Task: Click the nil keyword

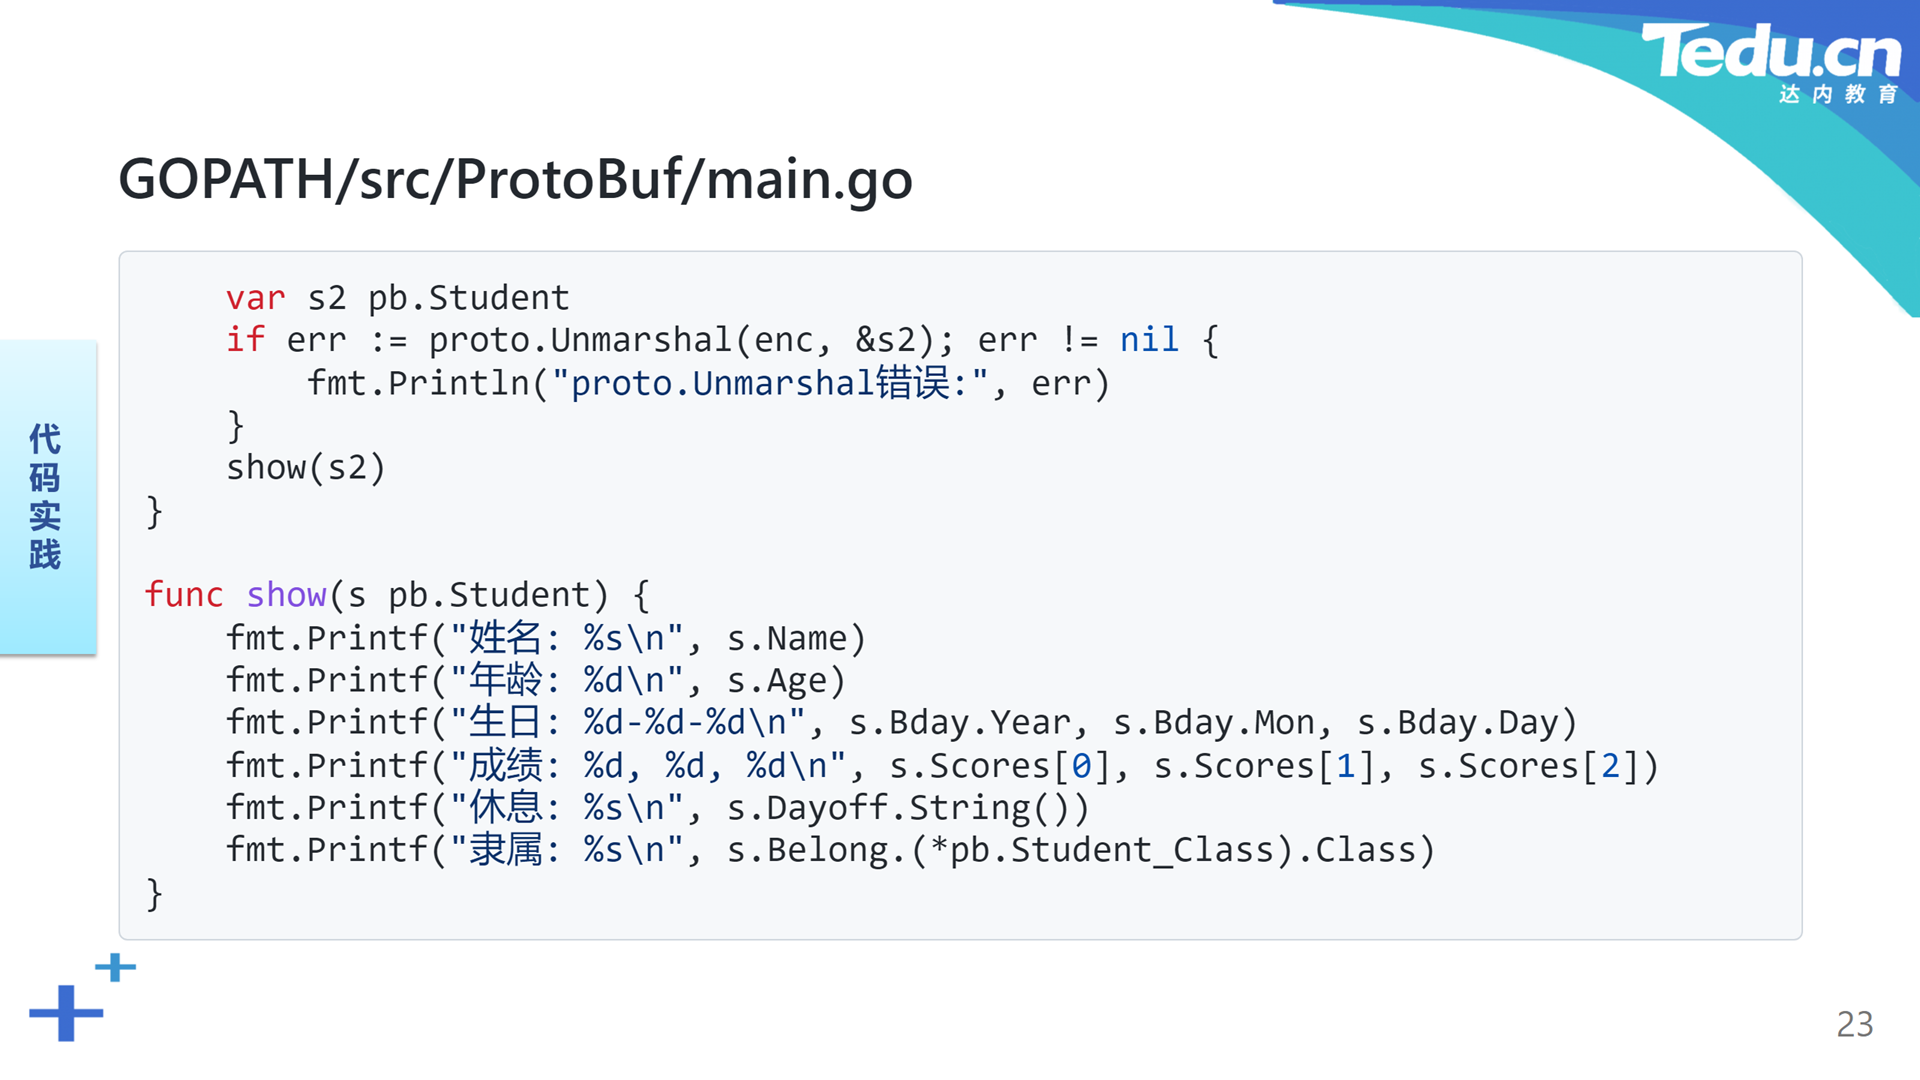Action: click(x=1149, y=340)
